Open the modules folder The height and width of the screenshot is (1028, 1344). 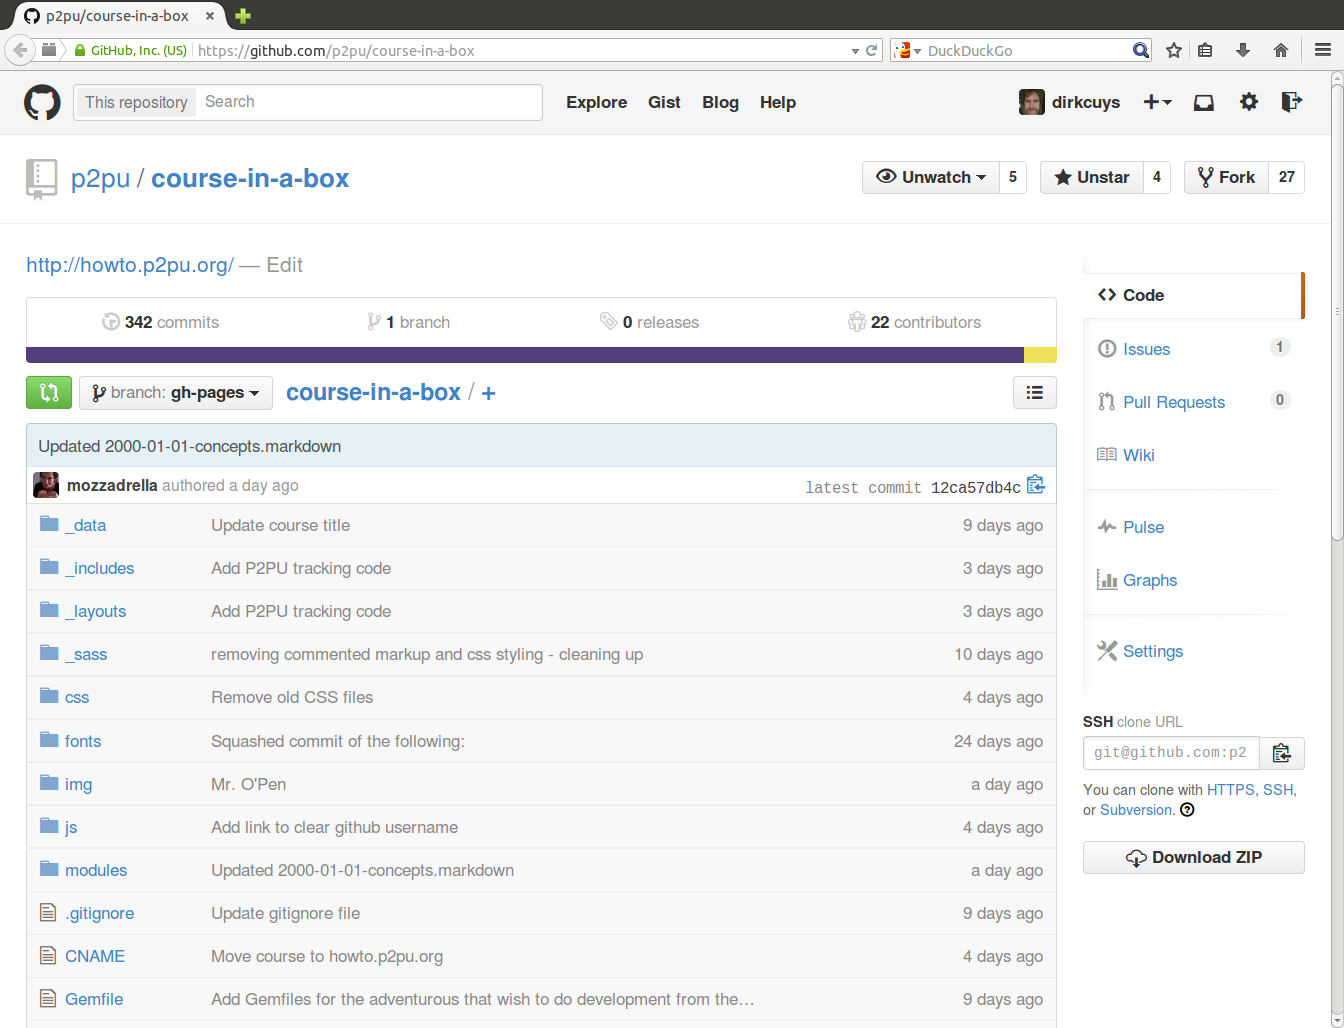pyautogui.click(x=96, y=870)
